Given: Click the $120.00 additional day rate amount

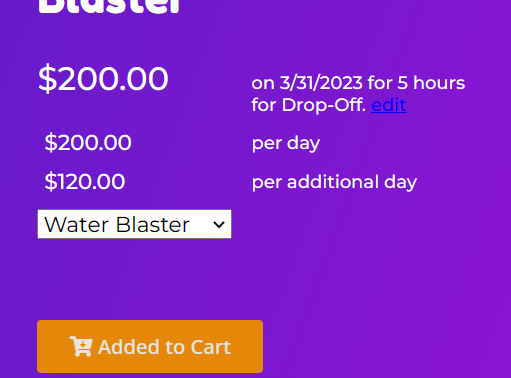Looking at the screenshot, I should [x=85, y=182].
